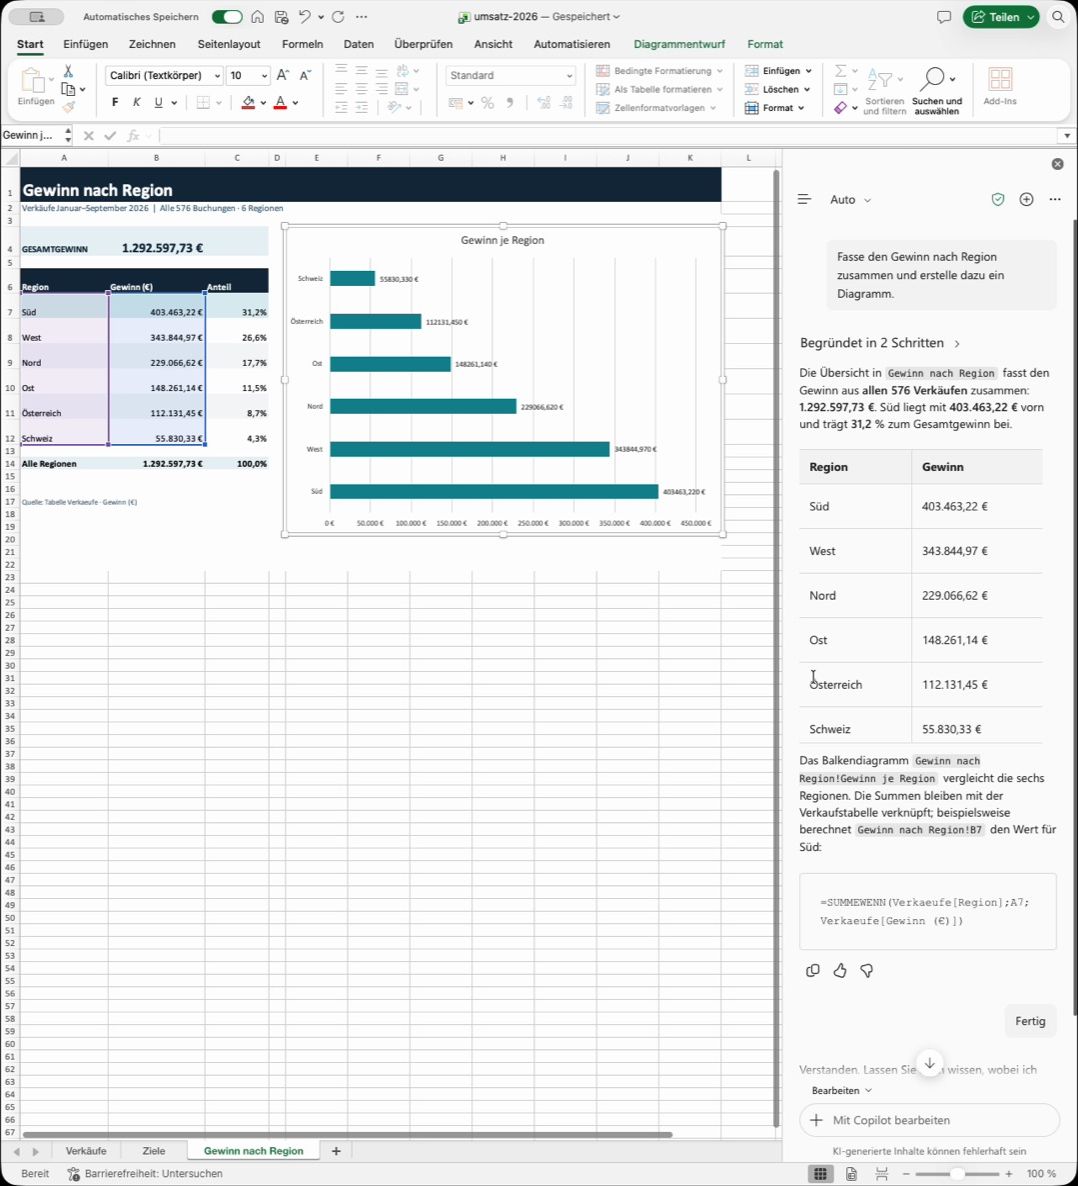Viewport: 1078px width, 1186px height.
Task: Open the Copilot chat list menu icon
Action: click(x=804, y=200)
